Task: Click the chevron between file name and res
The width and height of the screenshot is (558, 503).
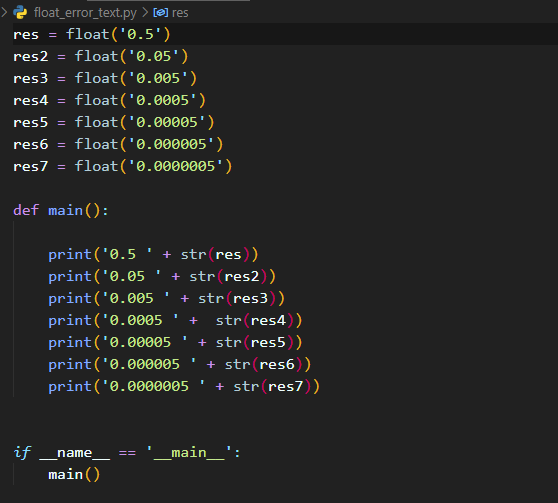Action: point(145,12)
